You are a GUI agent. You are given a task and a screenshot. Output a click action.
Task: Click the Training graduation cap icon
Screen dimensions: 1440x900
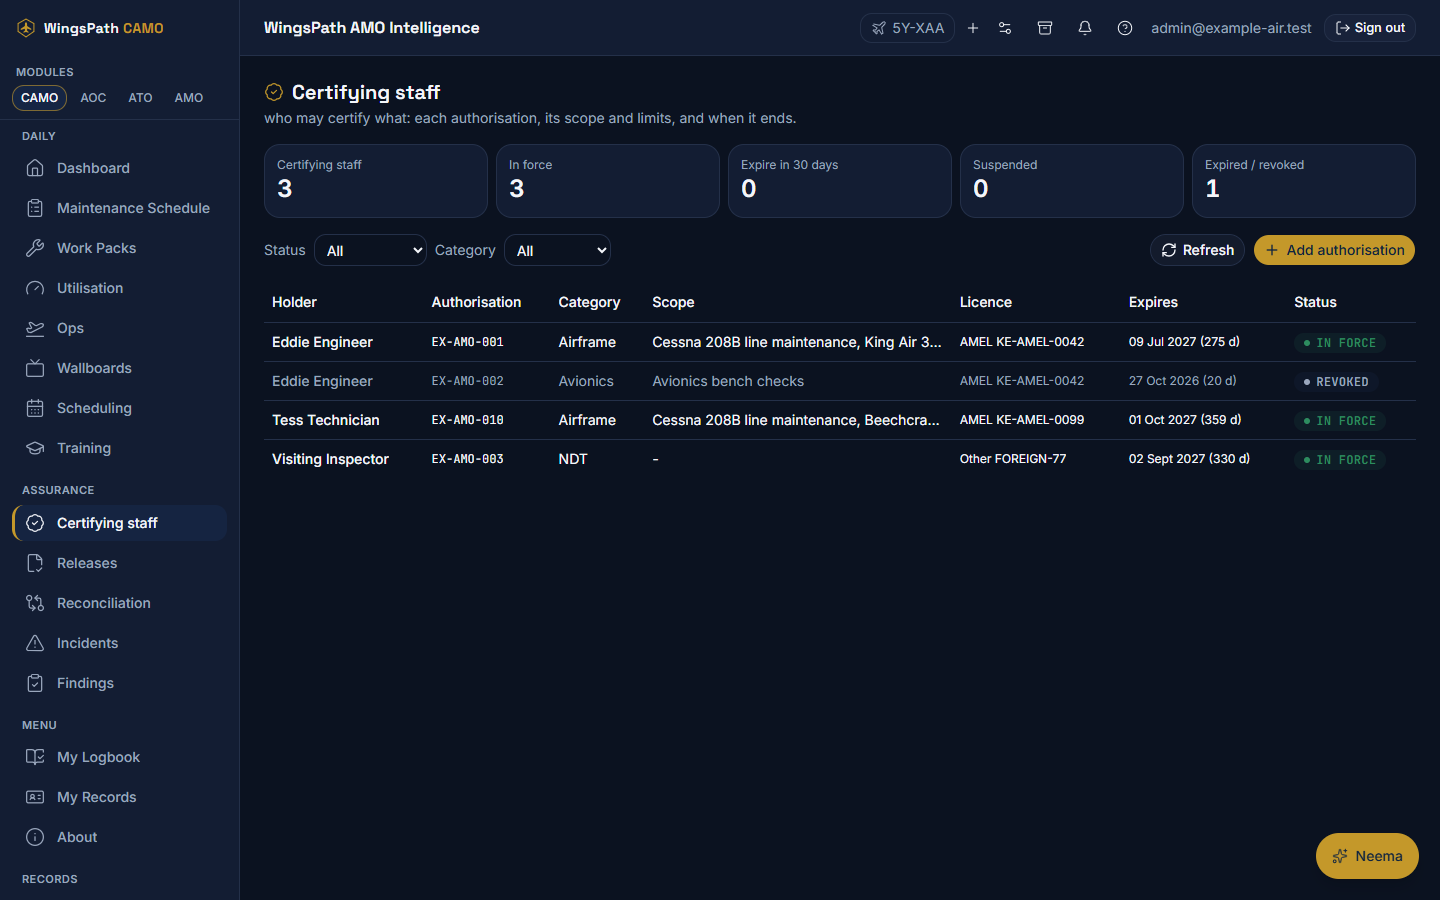coord(35,448)
